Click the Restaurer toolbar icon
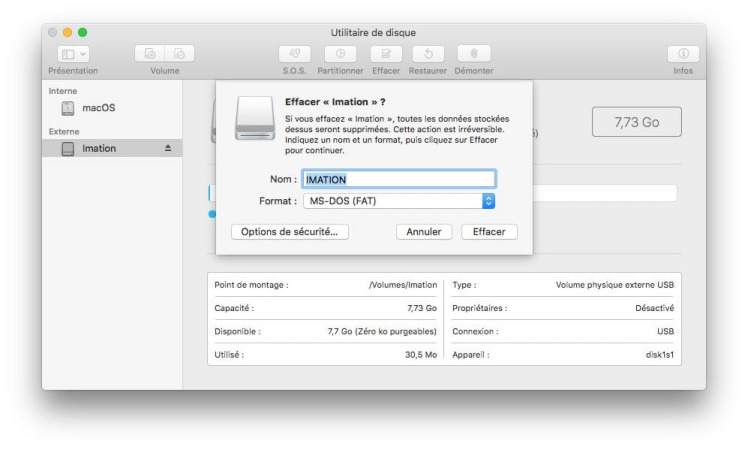The height and width of the screenshot is (450, 748). tap(428, 53)
